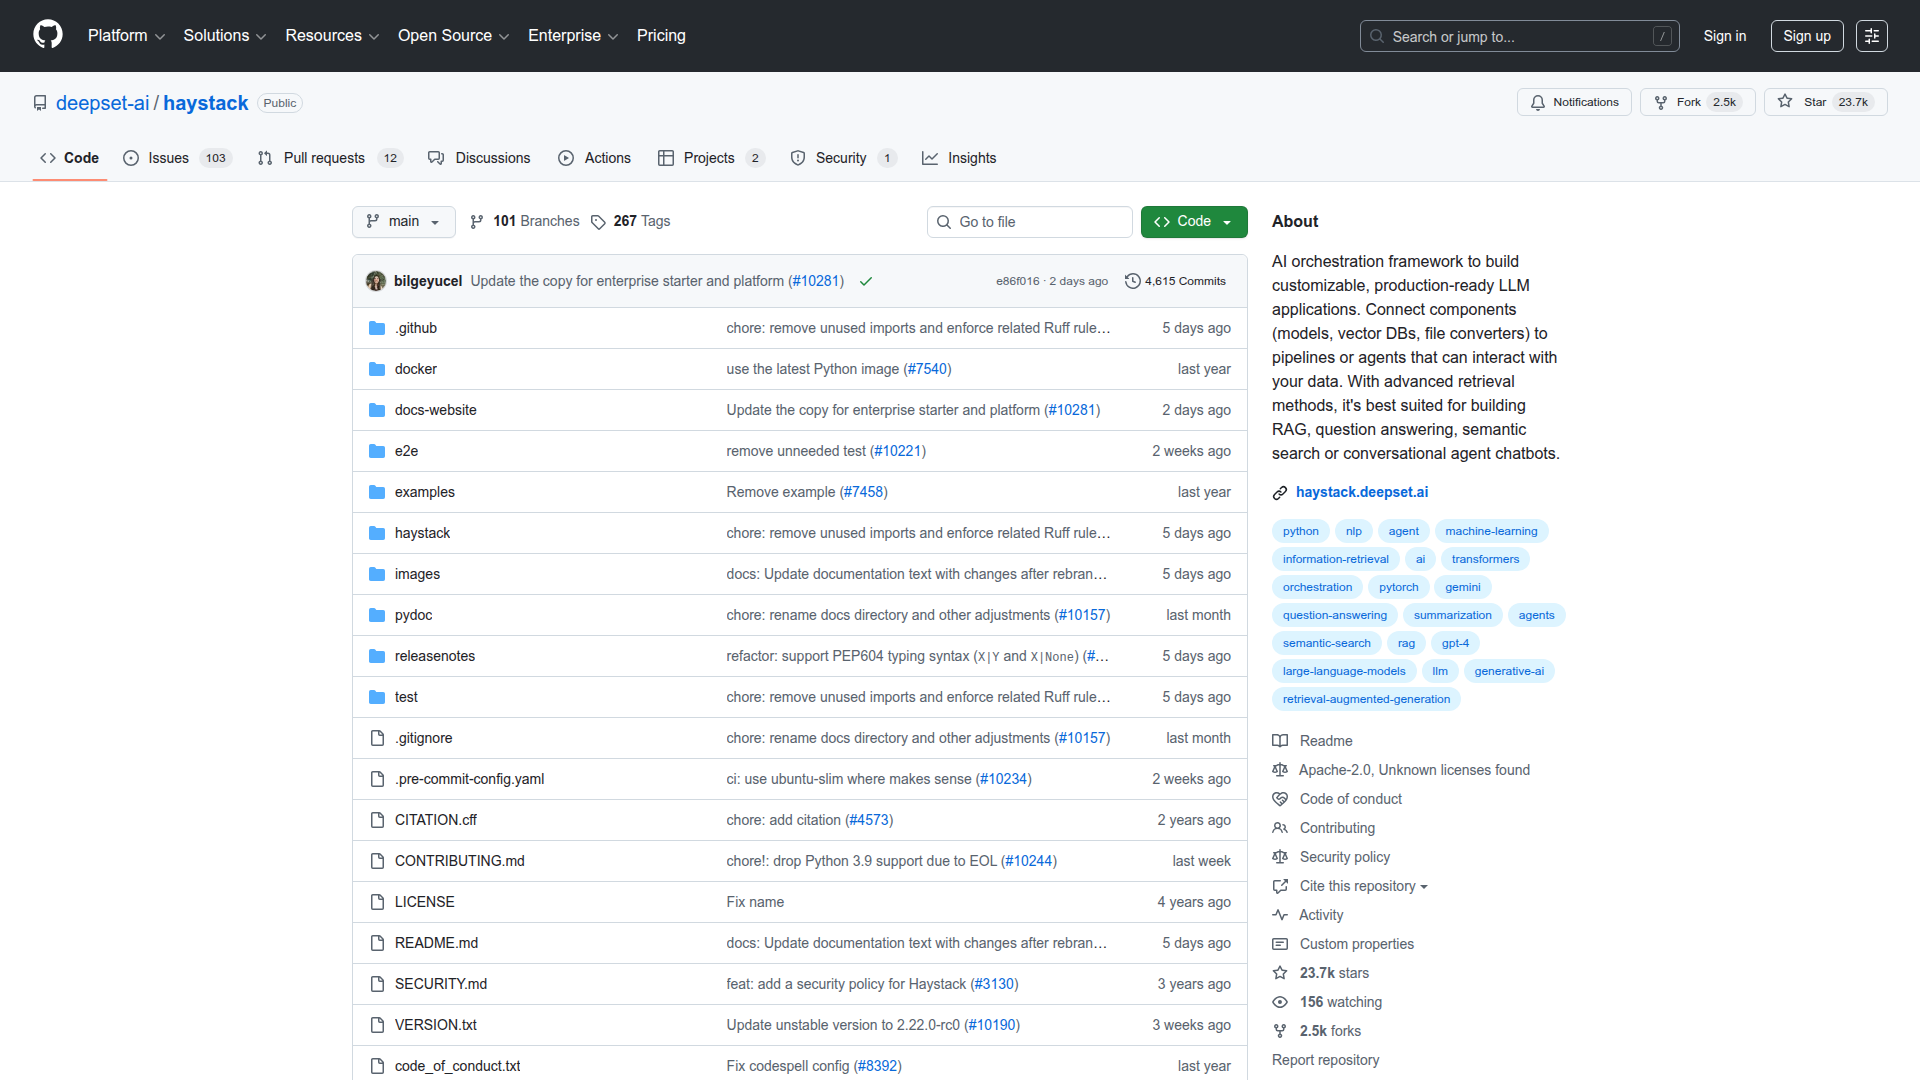
Task: Click the fork icon next to Fork count
Action: [x=1660, y=102]
